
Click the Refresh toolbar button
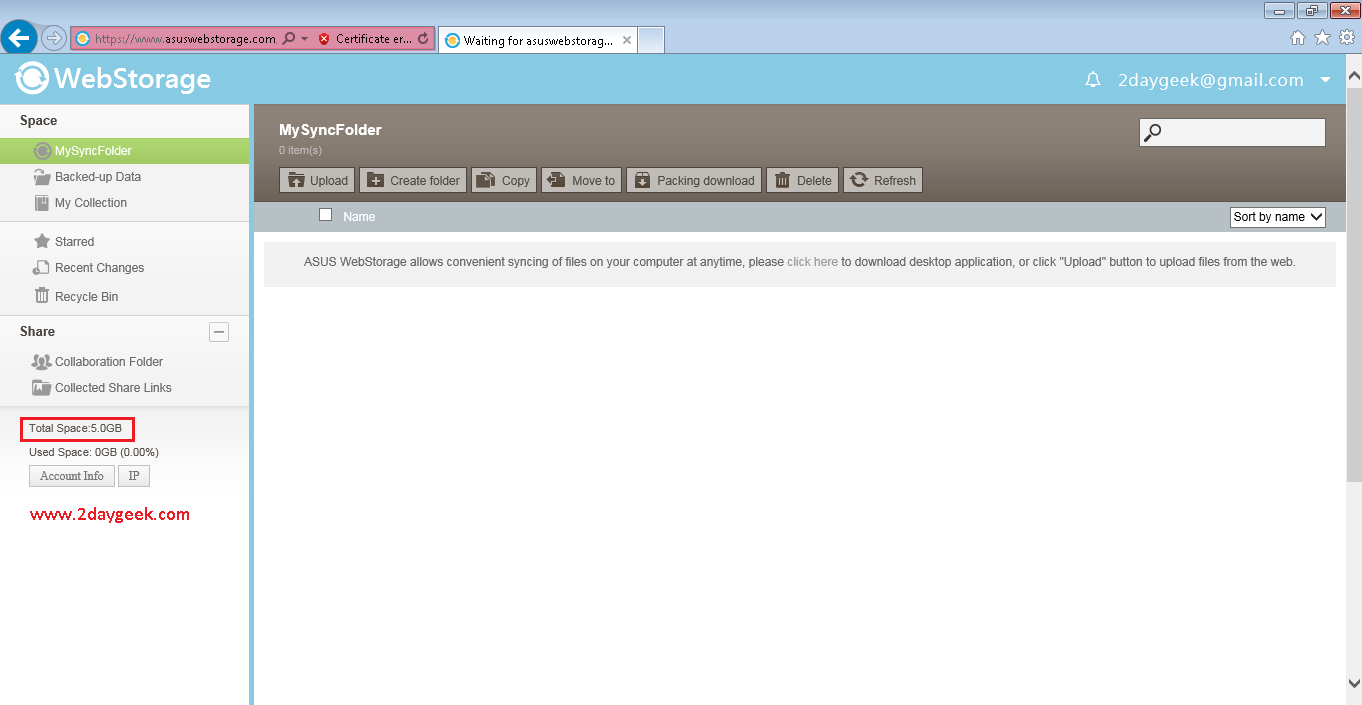pos(883,180)
